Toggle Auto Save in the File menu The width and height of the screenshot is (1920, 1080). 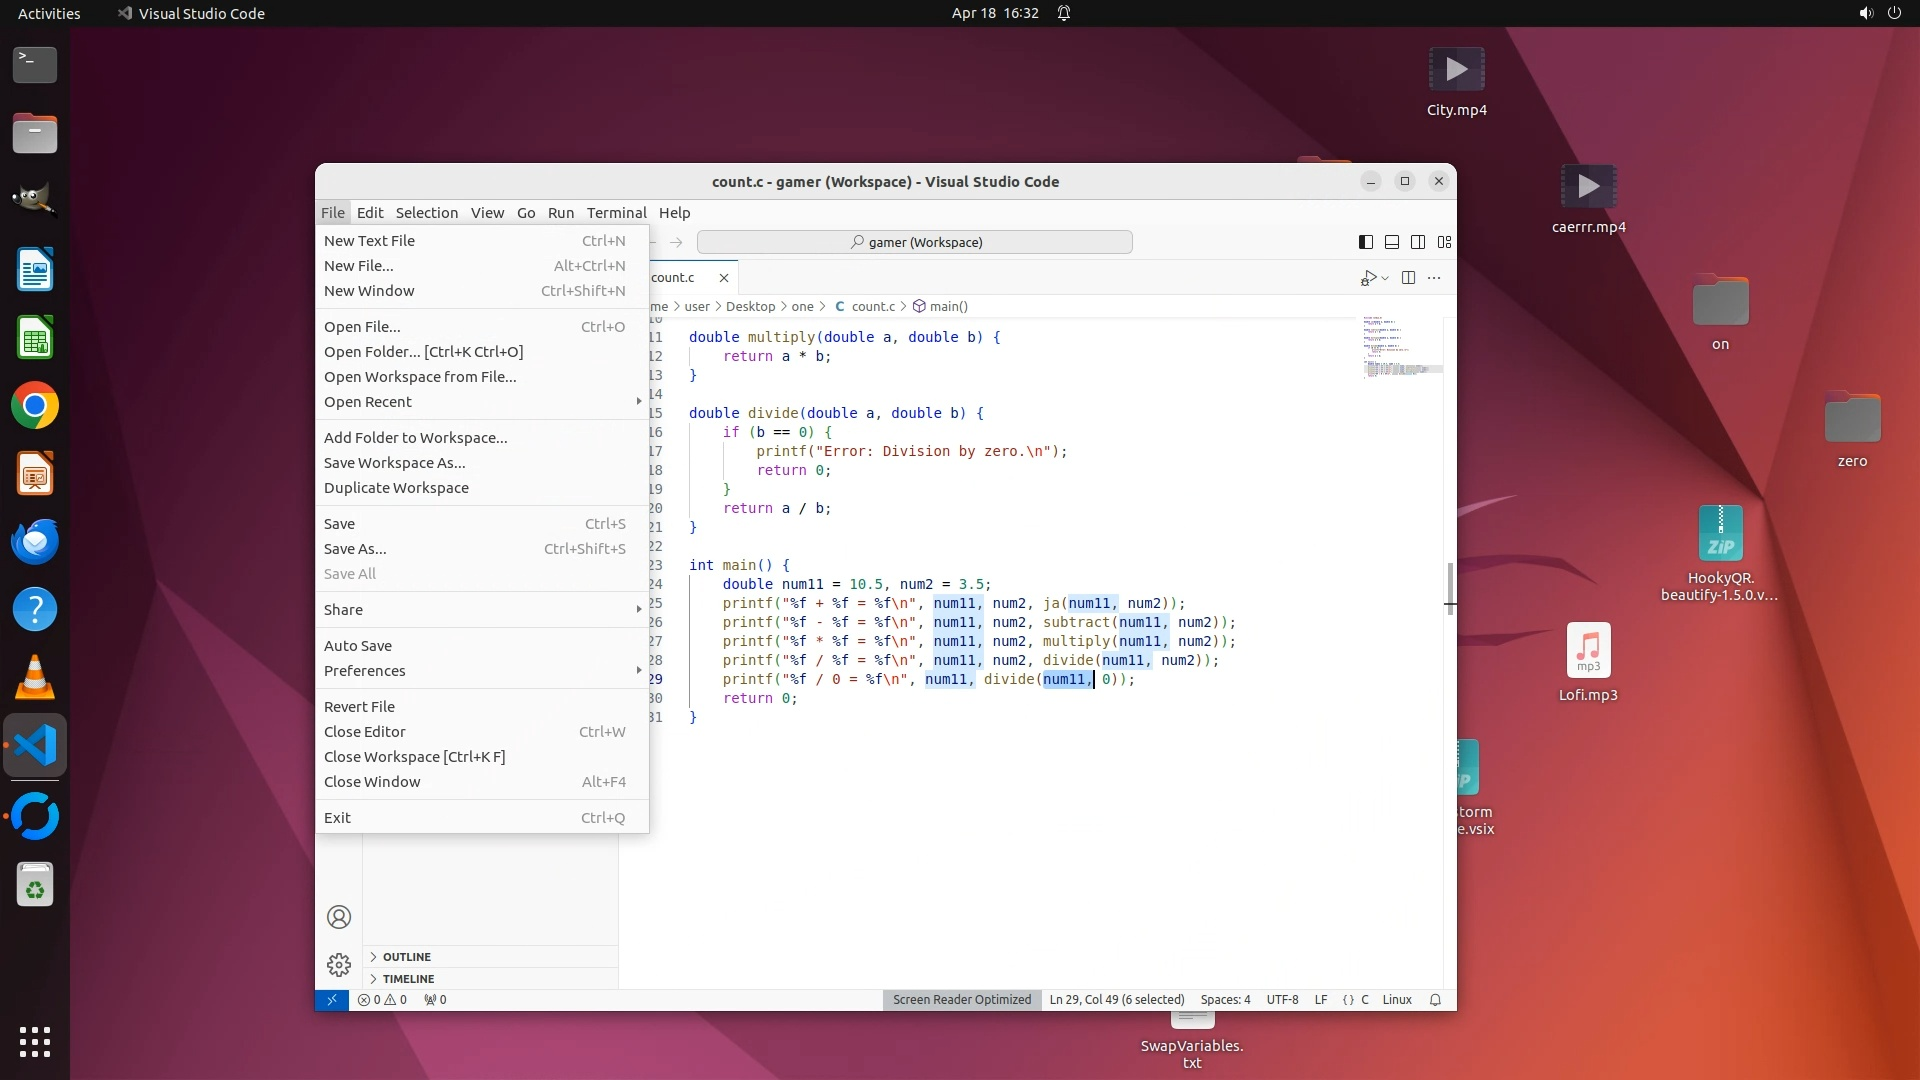click(358, 646)
